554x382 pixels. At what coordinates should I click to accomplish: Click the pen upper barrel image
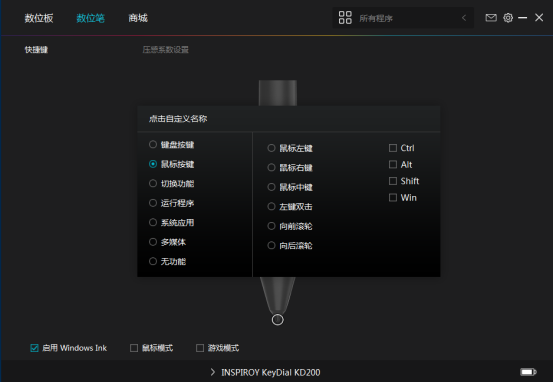(x=278, y=93)
